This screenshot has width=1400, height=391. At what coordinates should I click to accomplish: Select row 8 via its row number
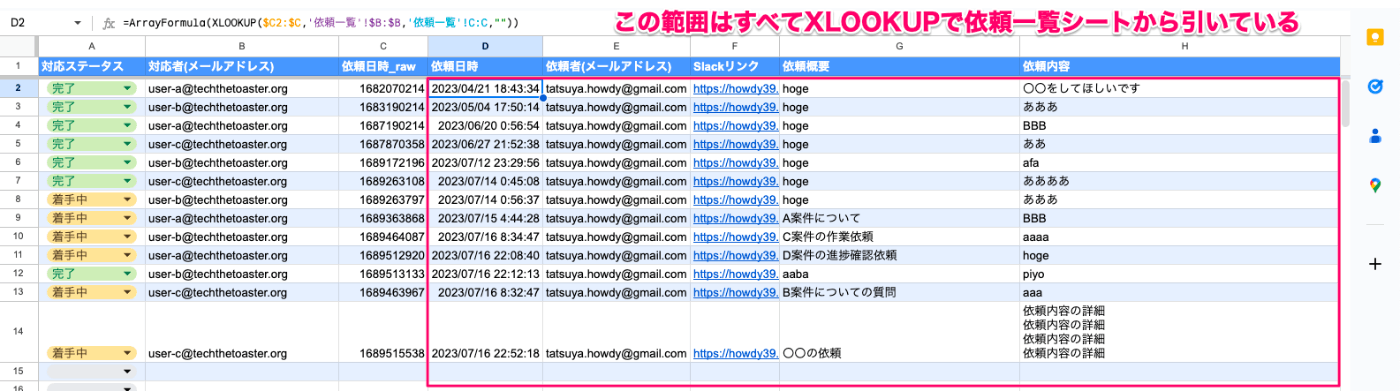19,199
